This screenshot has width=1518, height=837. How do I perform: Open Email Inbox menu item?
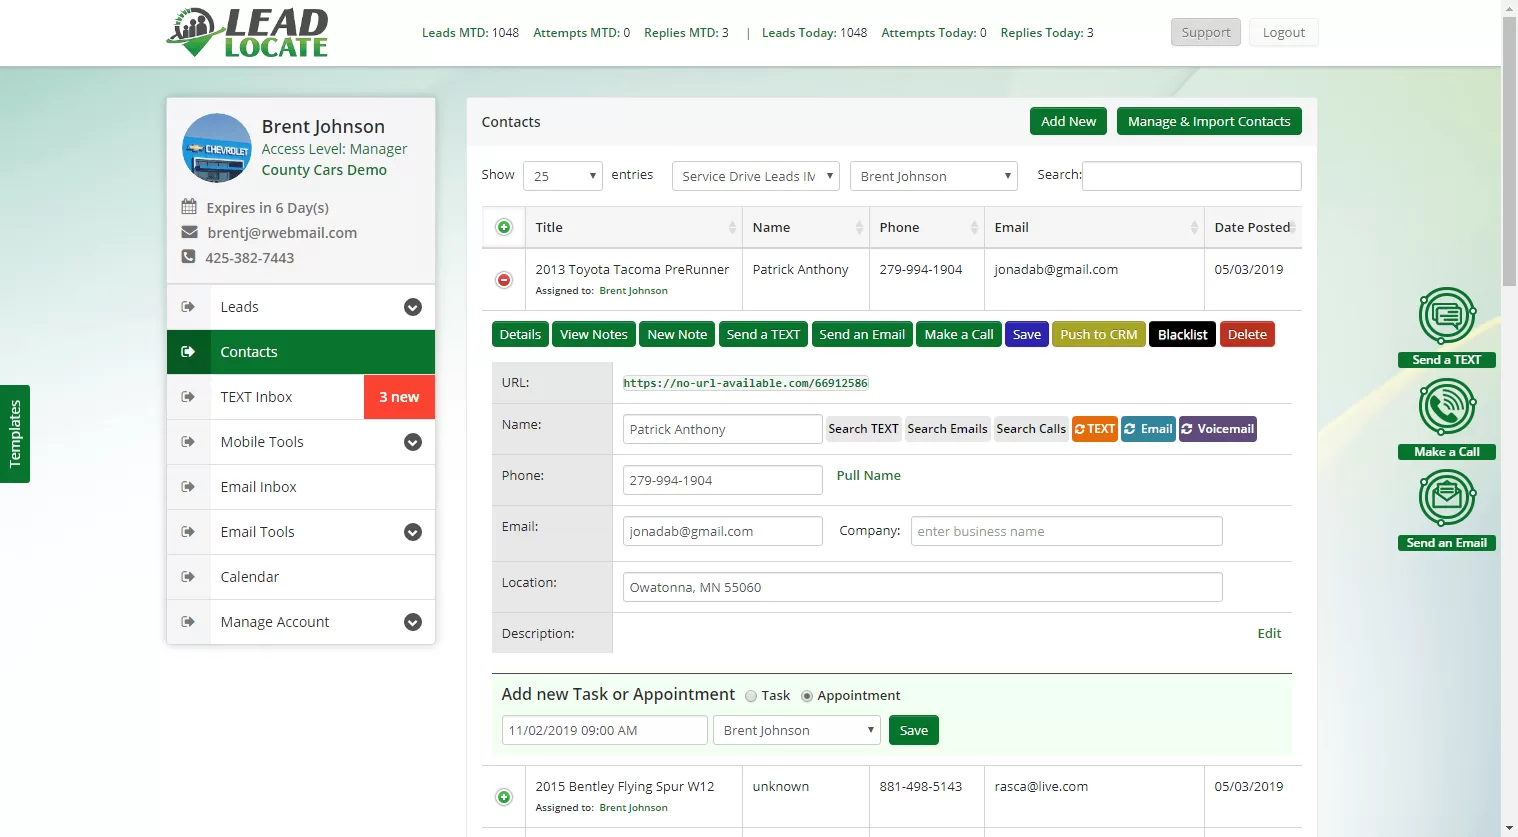tap(301, 487)
